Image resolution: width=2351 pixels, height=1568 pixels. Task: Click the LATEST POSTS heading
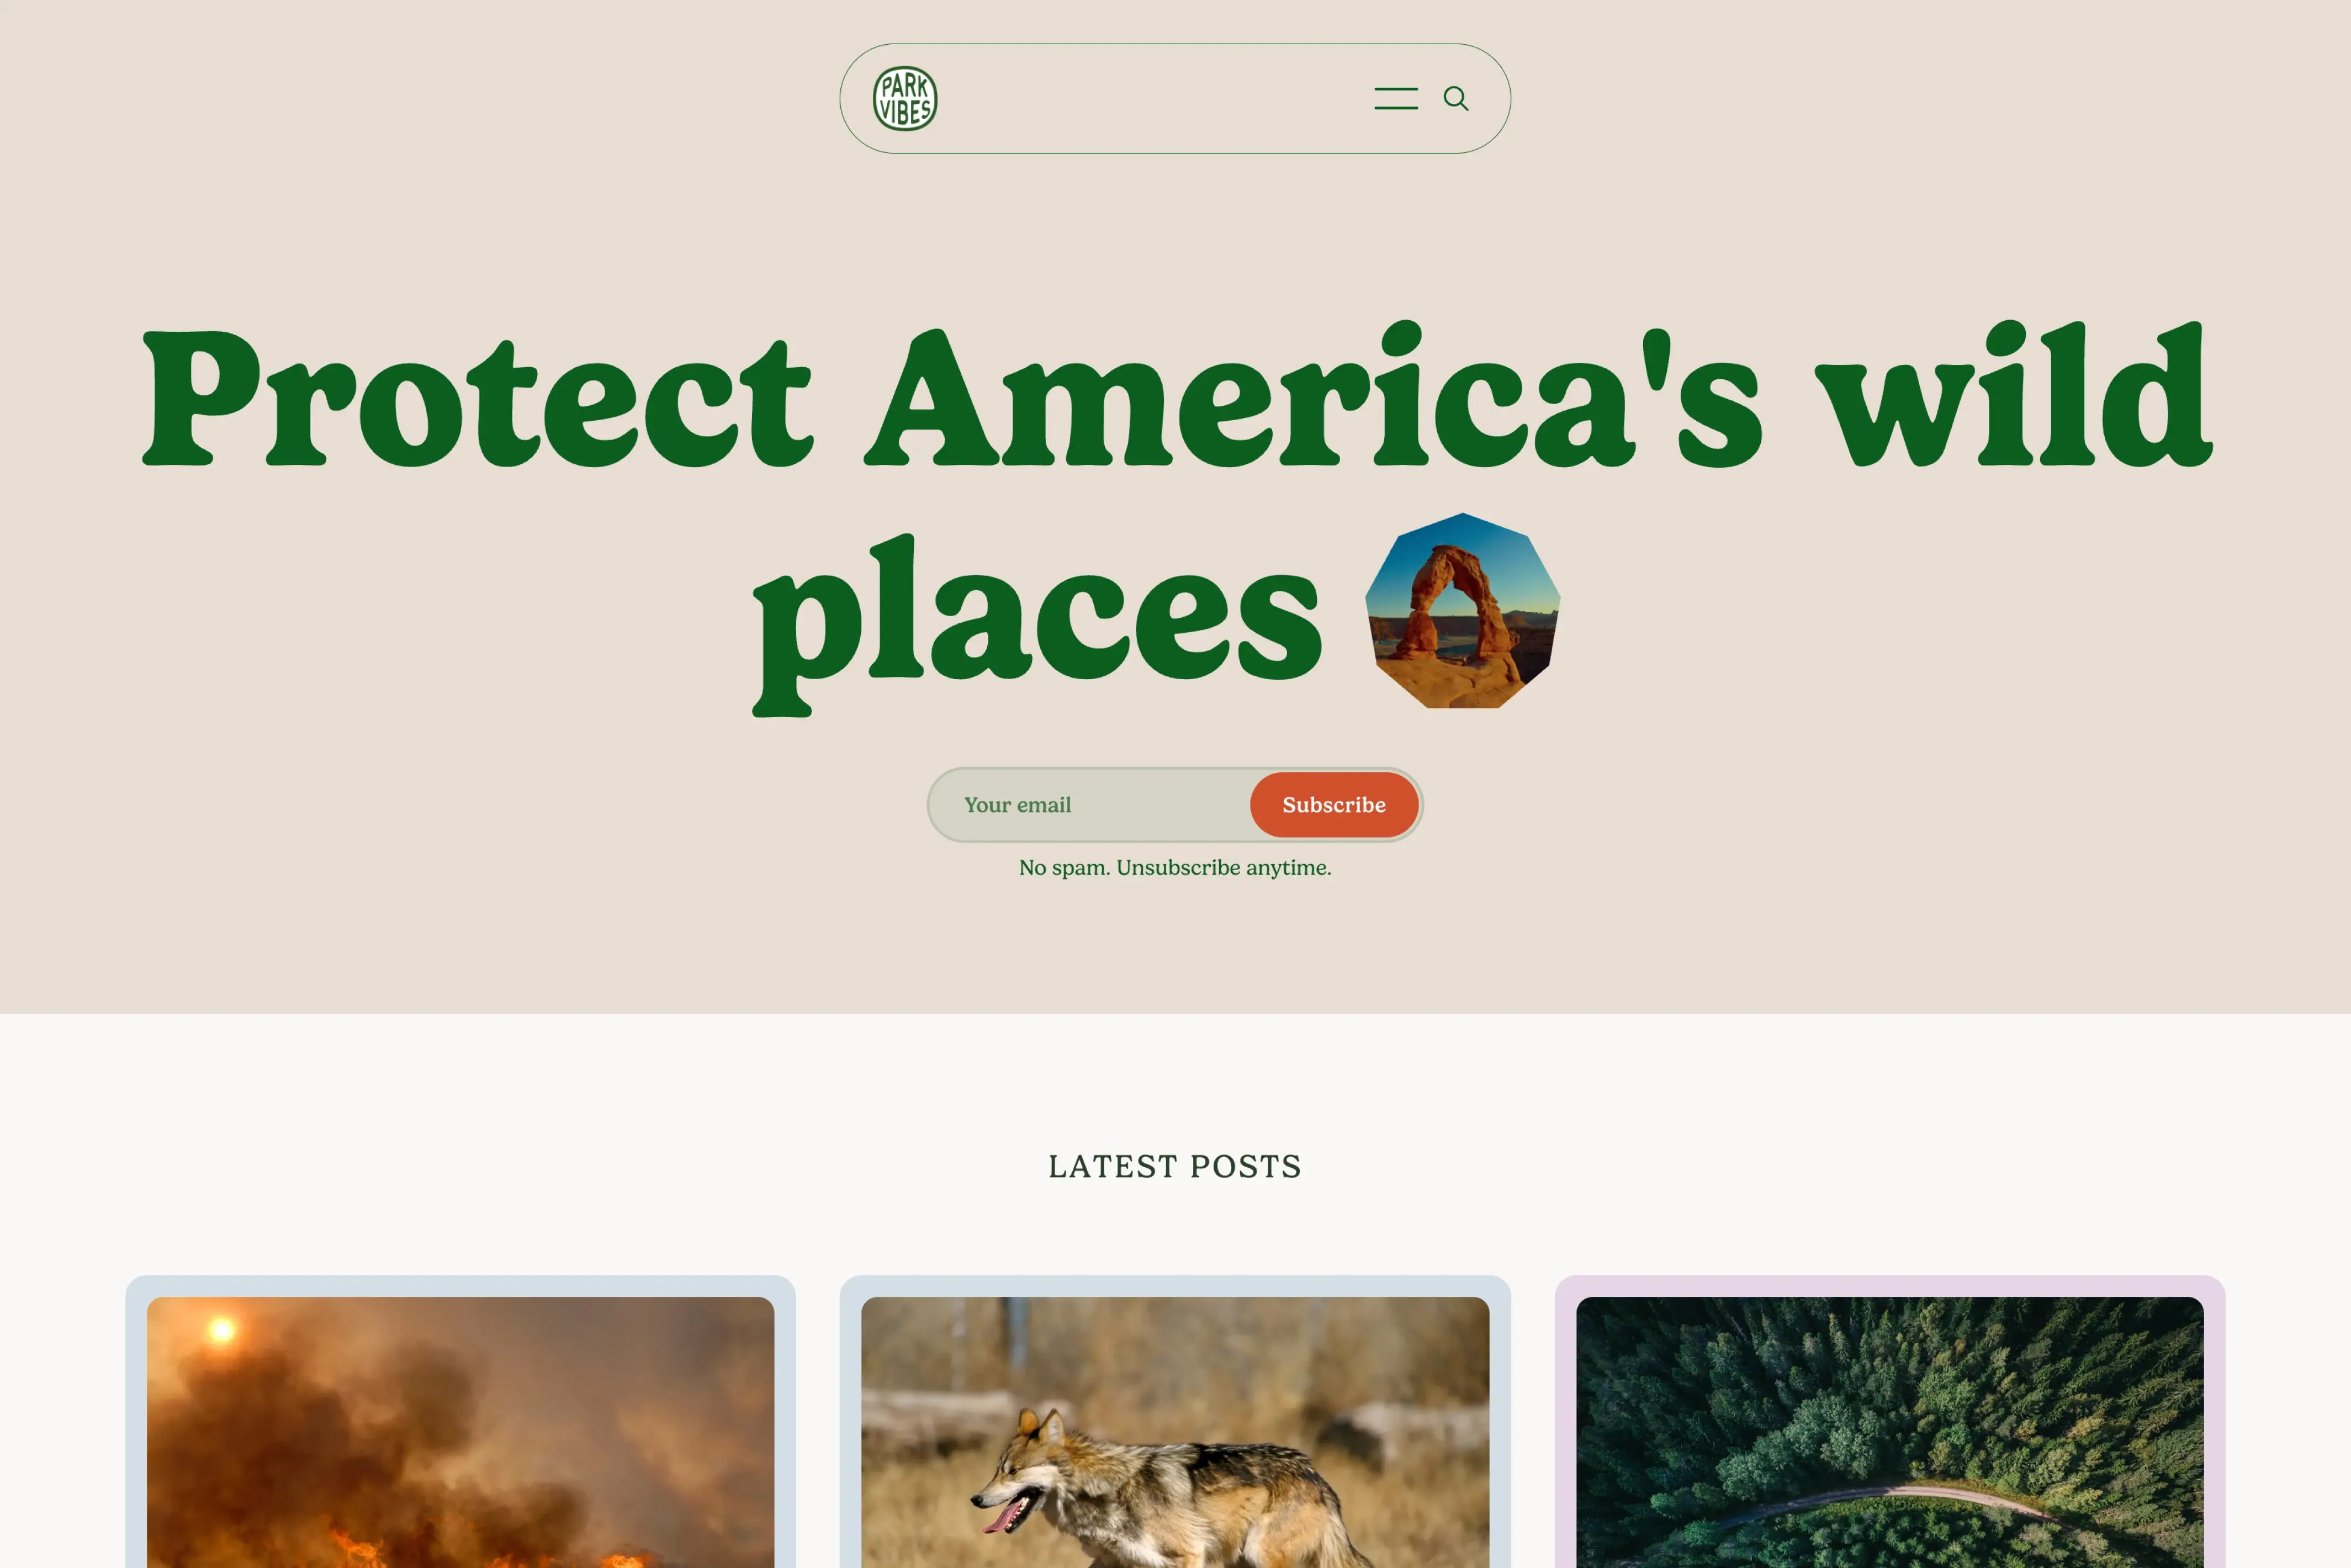(x=1175, y=1166)
